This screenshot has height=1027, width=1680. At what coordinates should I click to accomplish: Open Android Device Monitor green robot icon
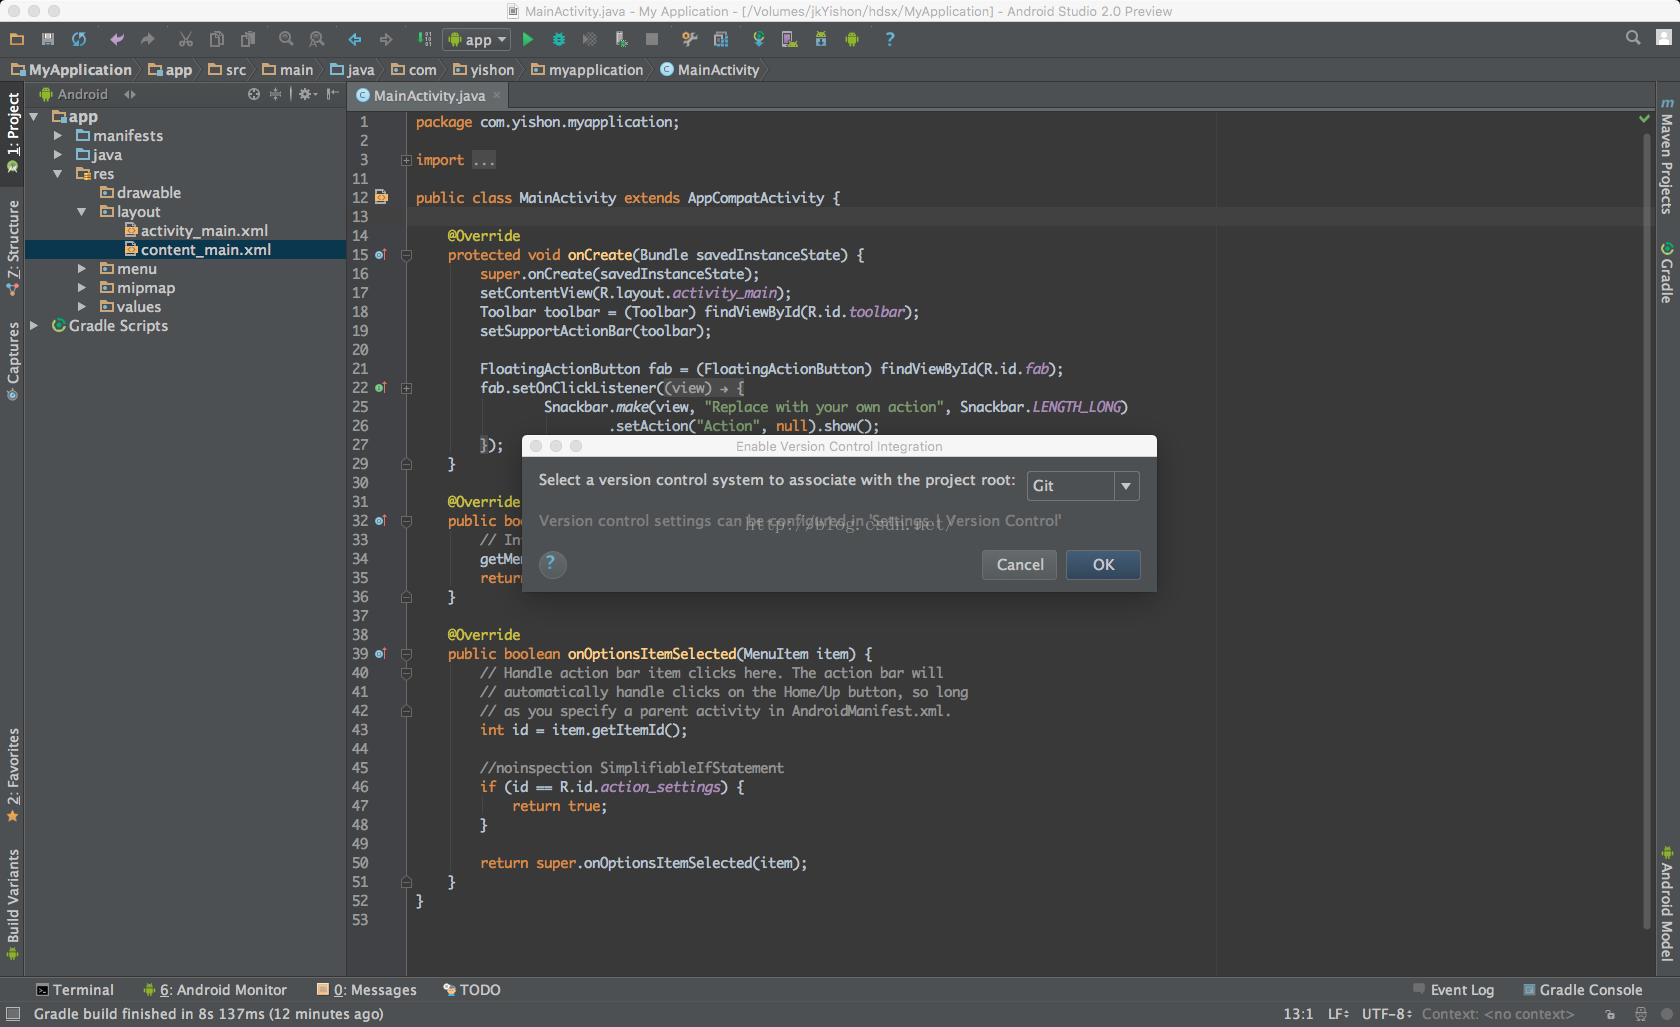852,39
